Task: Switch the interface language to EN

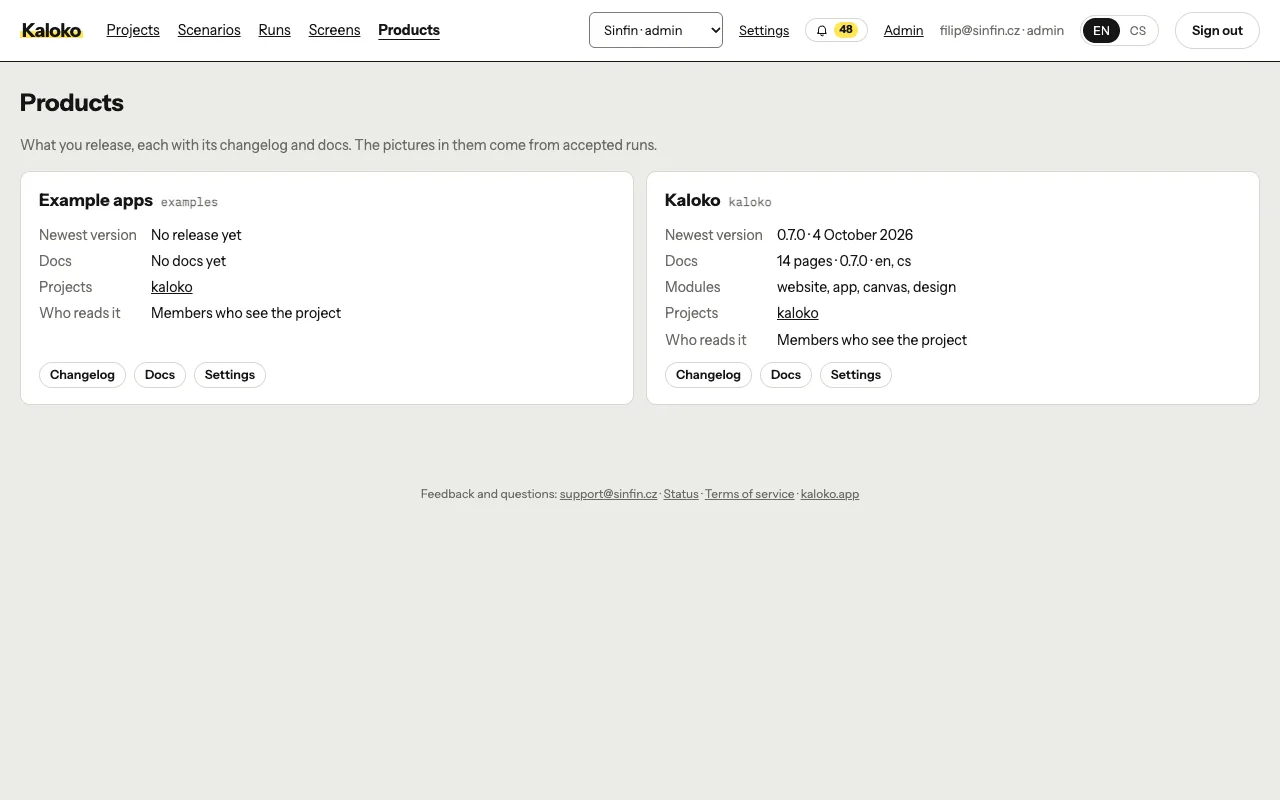Action: 1101,30
